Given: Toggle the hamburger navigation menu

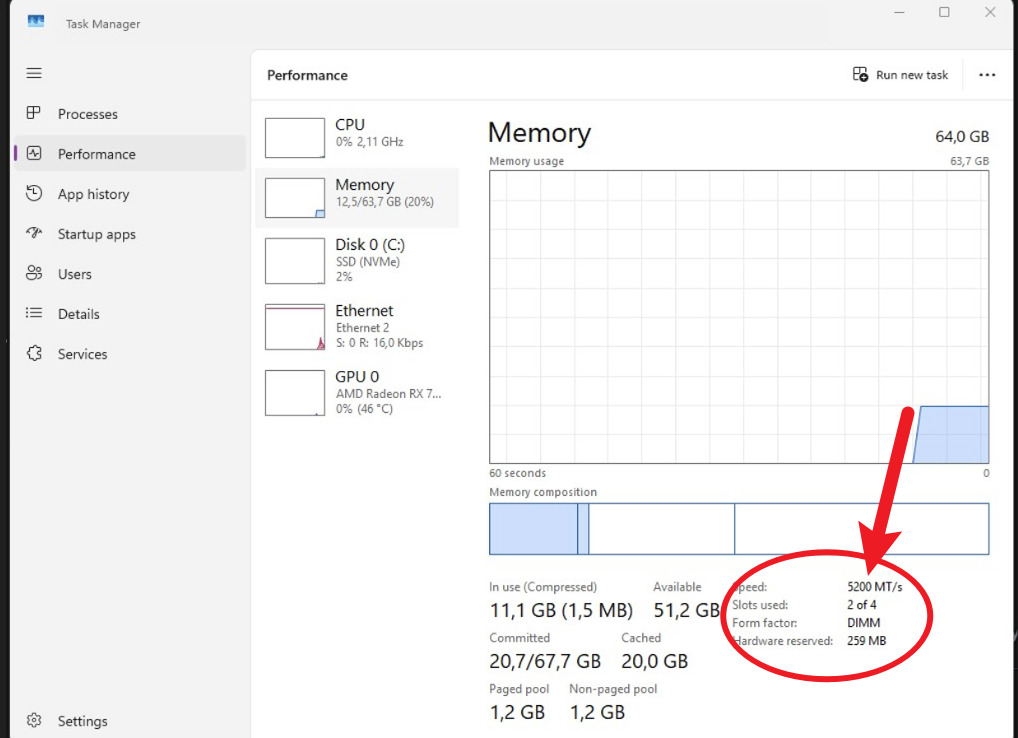Looking at the screenshot, I should [34, 73].
